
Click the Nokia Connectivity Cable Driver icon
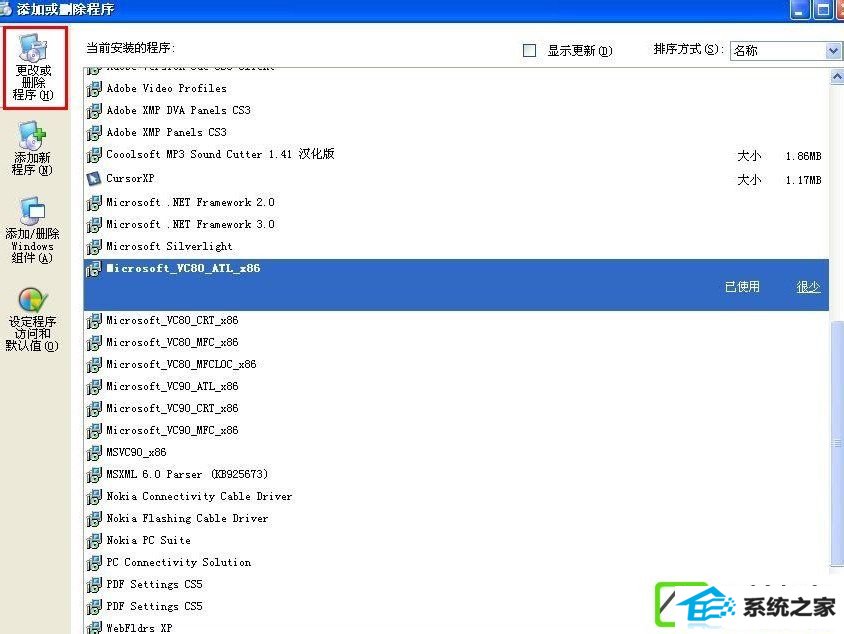(x=94, y=497)
